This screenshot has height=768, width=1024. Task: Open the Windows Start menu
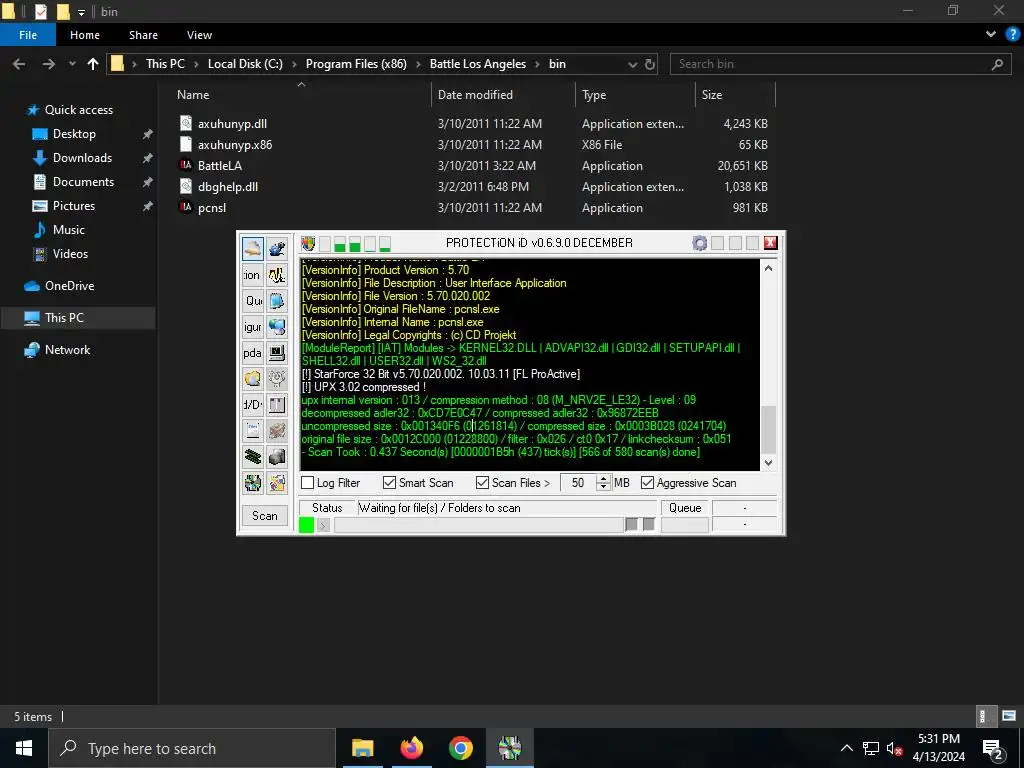click(24, 748)
